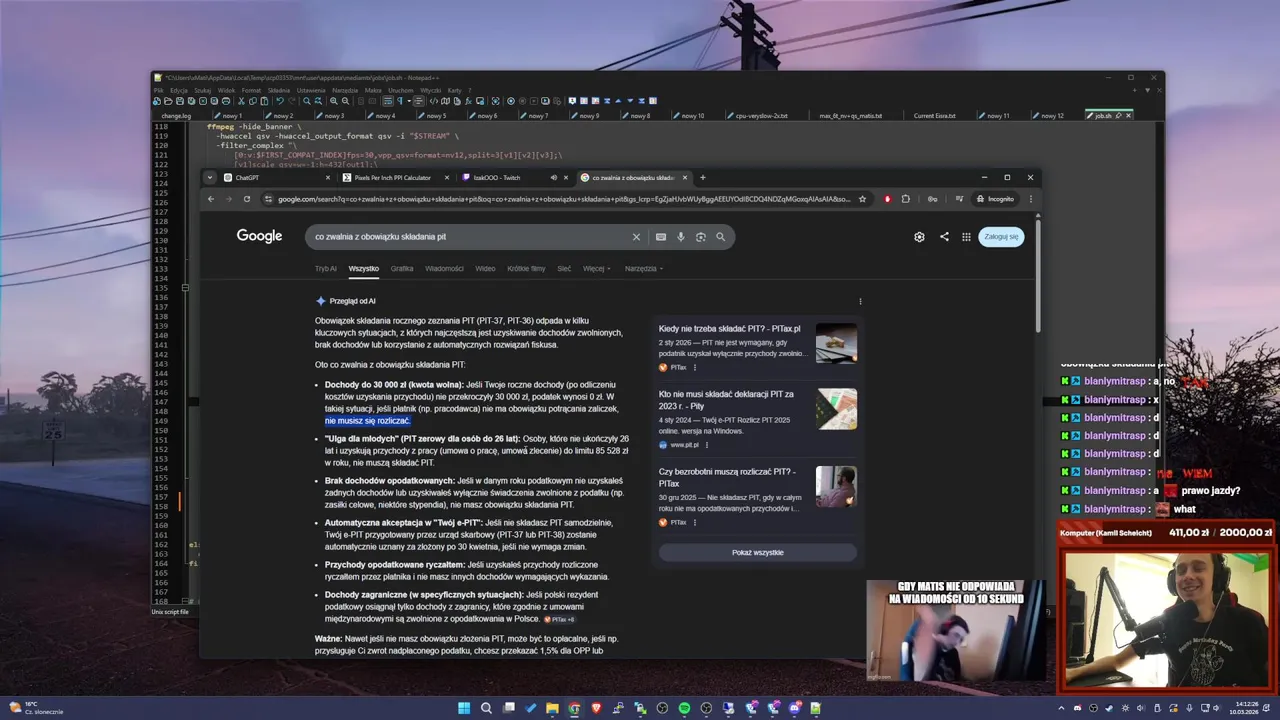
Task: Open Google Lens image search
Action: [701, 237]
